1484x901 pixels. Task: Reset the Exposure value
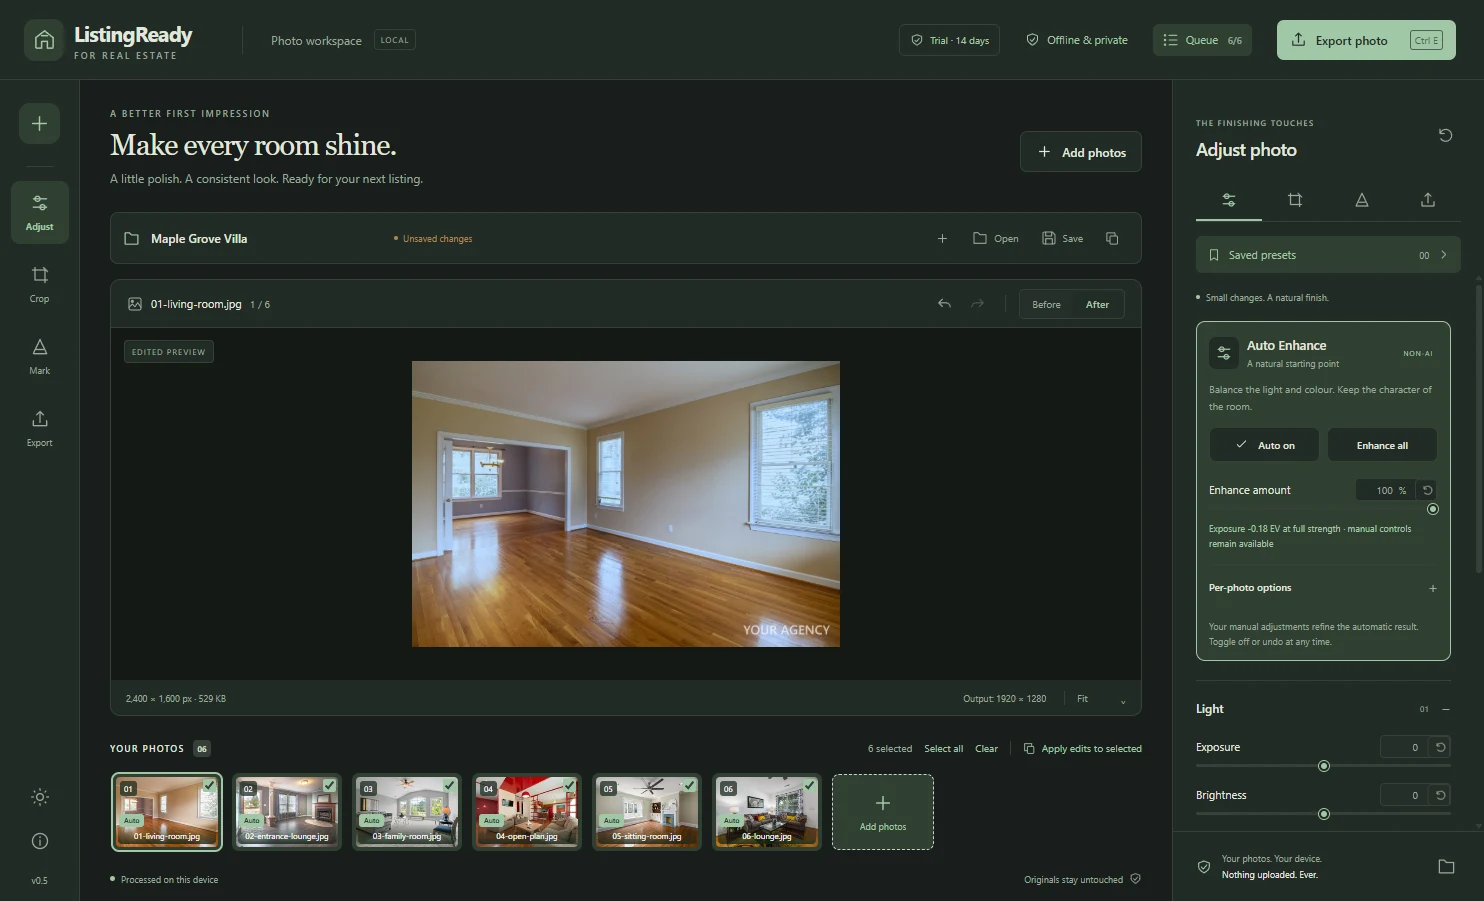click(x=1440, y=747)
